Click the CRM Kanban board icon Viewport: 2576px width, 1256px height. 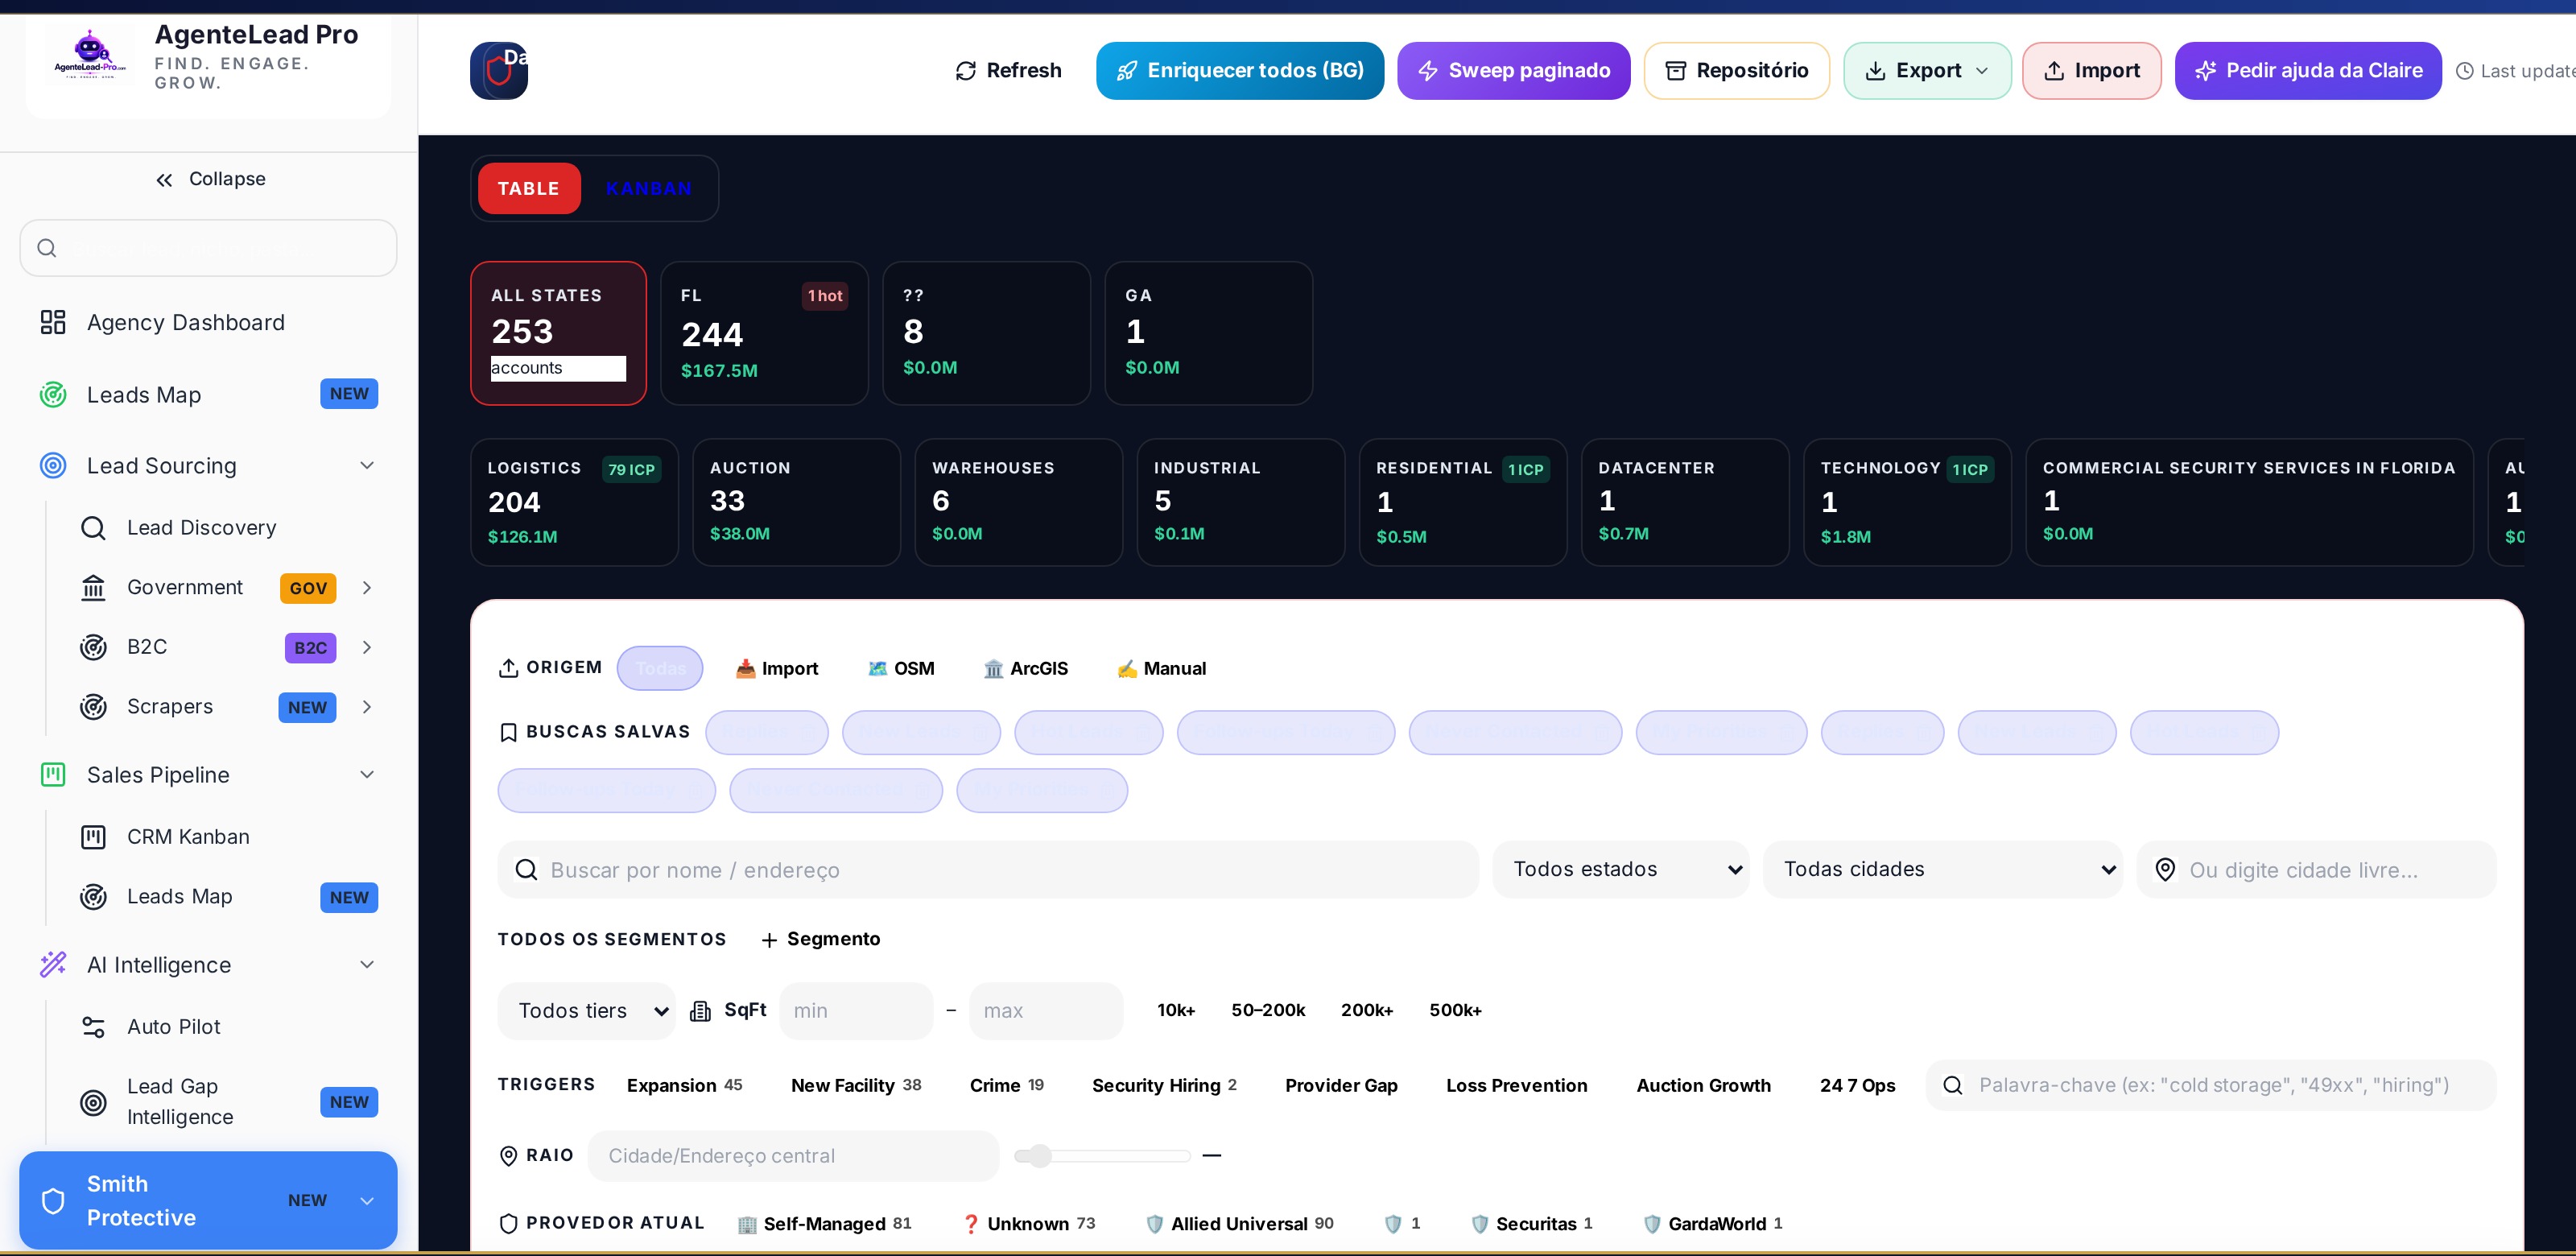click(93, 837)
